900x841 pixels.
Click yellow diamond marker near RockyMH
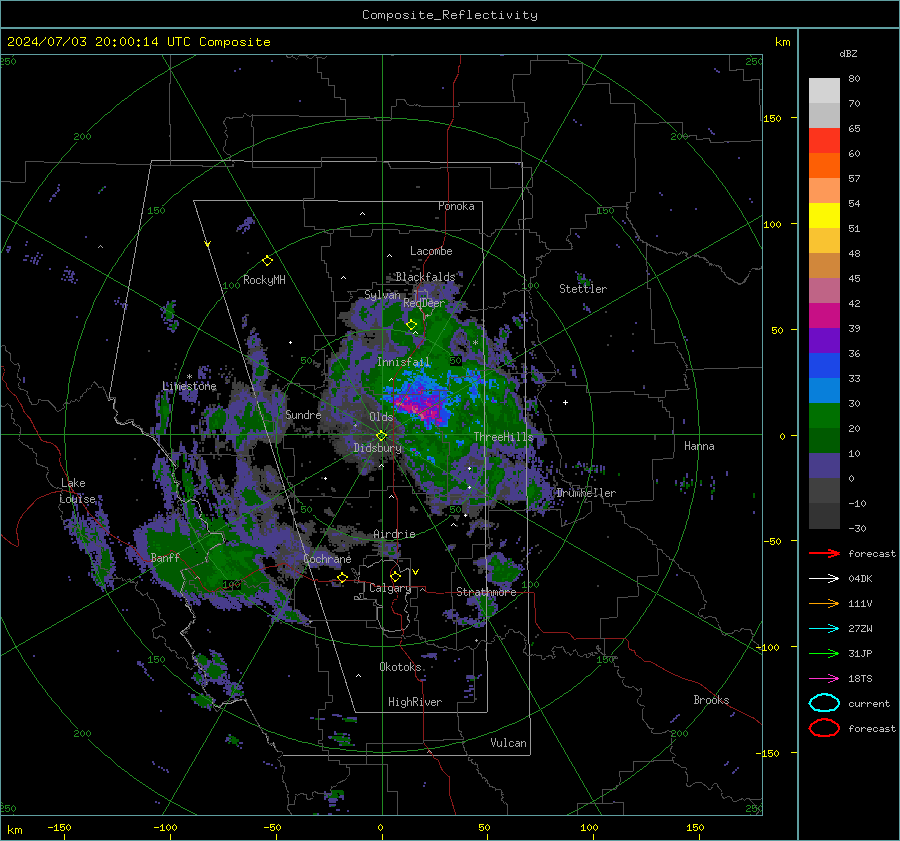click(x=267, y=261)
